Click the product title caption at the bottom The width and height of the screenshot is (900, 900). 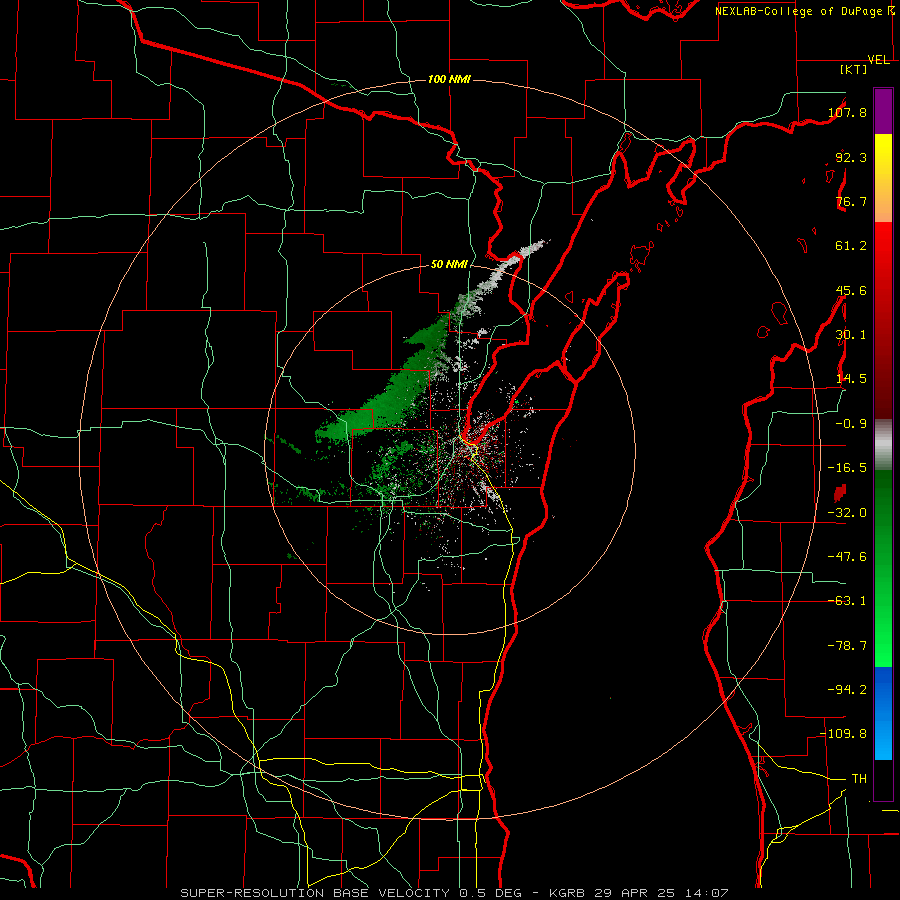(x=454, y=893)
